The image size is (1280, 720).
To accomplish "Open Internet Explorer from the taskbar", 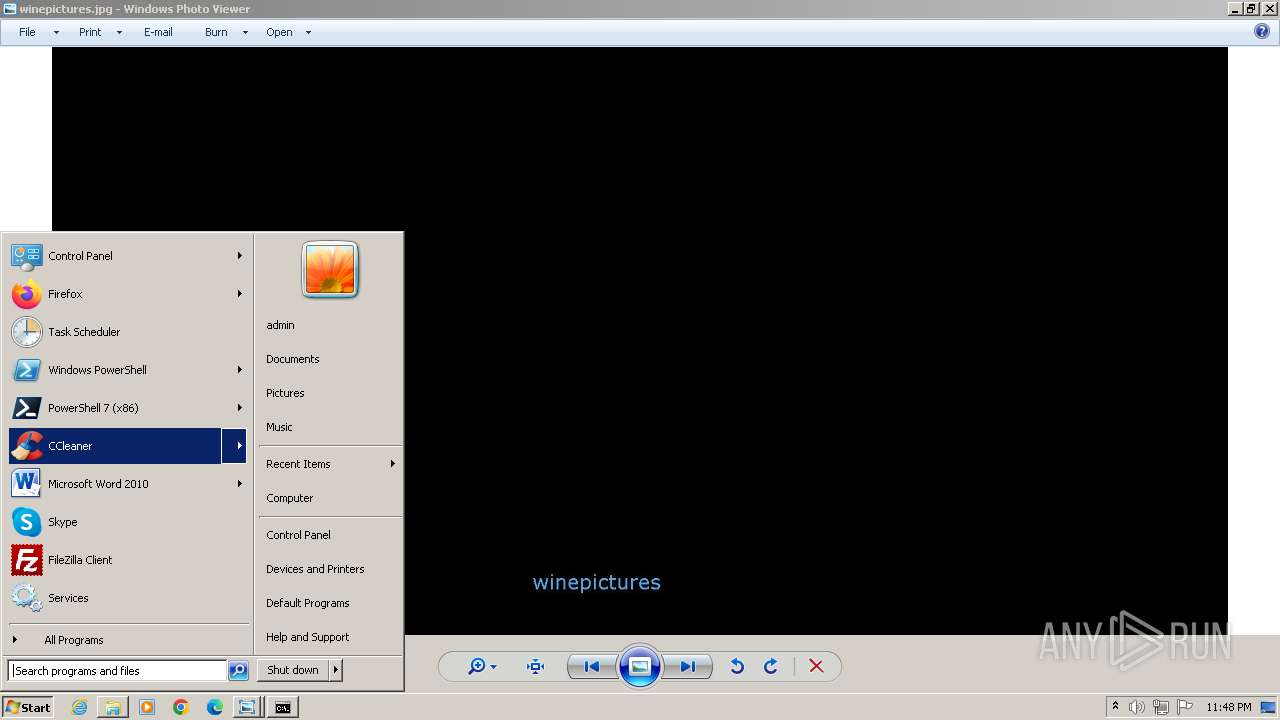I will click(x=79, y=707).
